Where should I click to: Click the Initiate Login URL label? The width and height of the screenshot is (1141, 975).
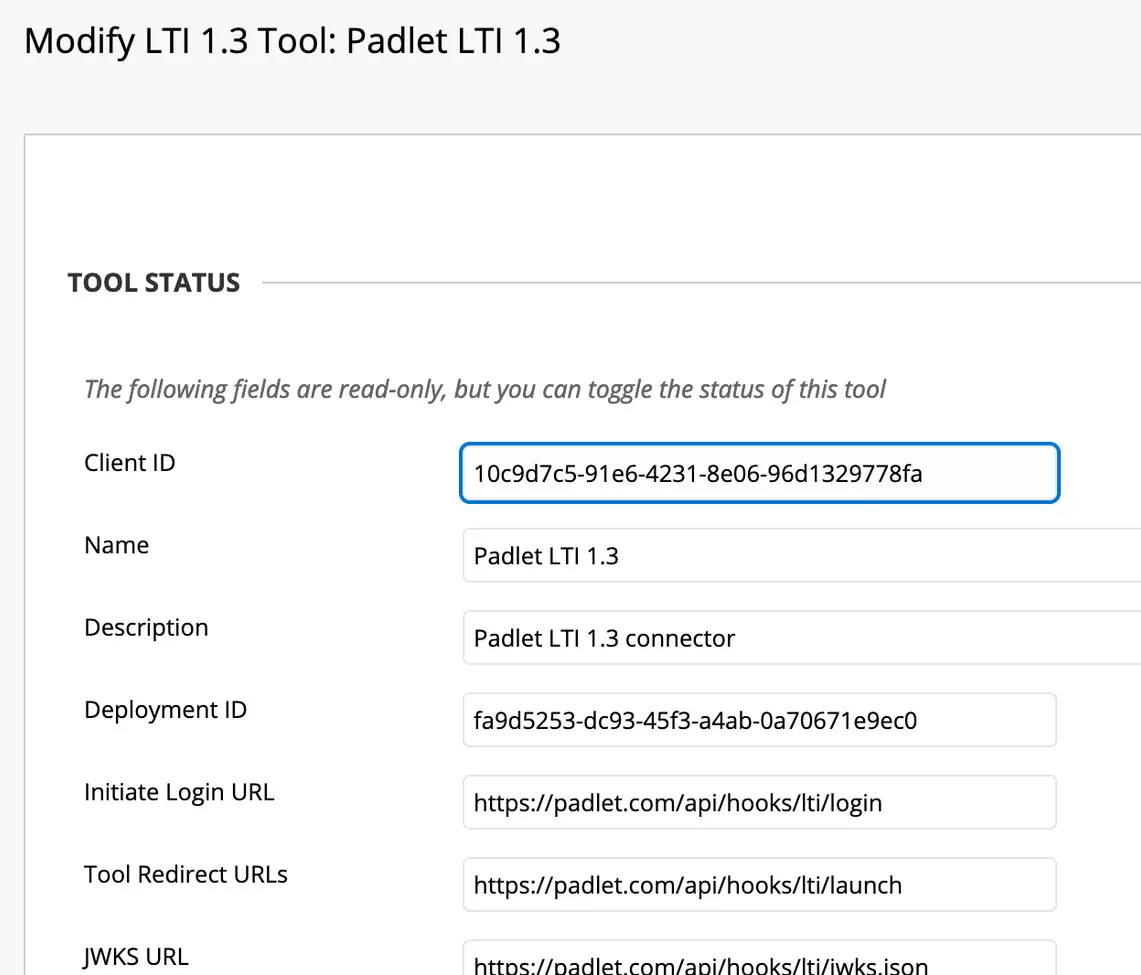pos(179,792)
